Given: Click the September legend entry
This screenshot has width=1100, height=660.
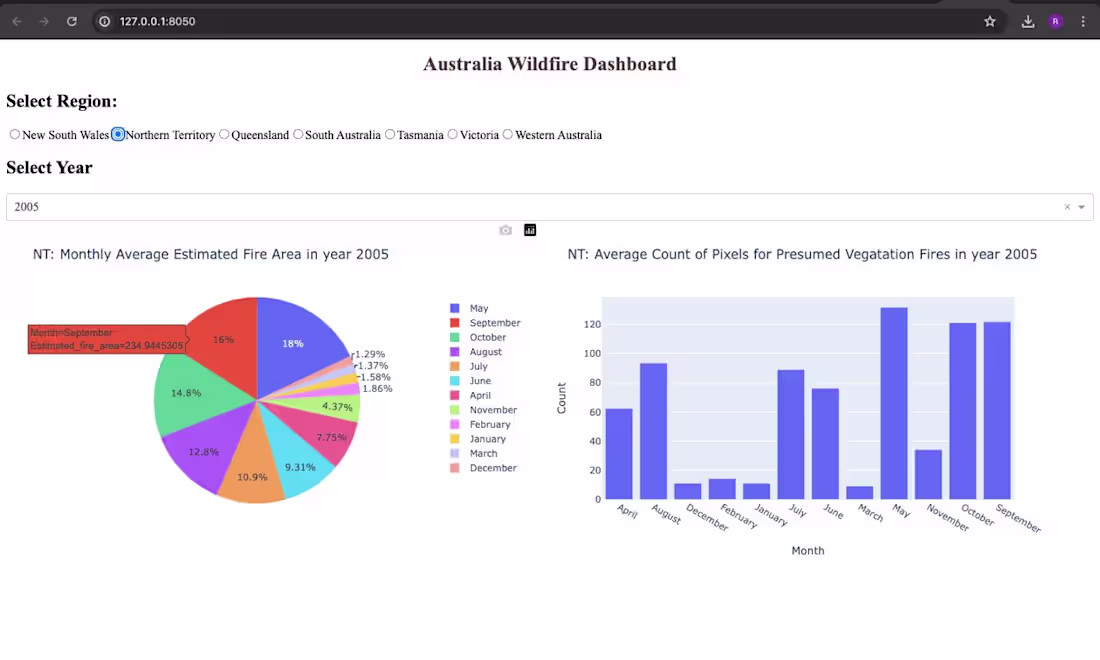Looking at the screenshot, I should [494, 322].
